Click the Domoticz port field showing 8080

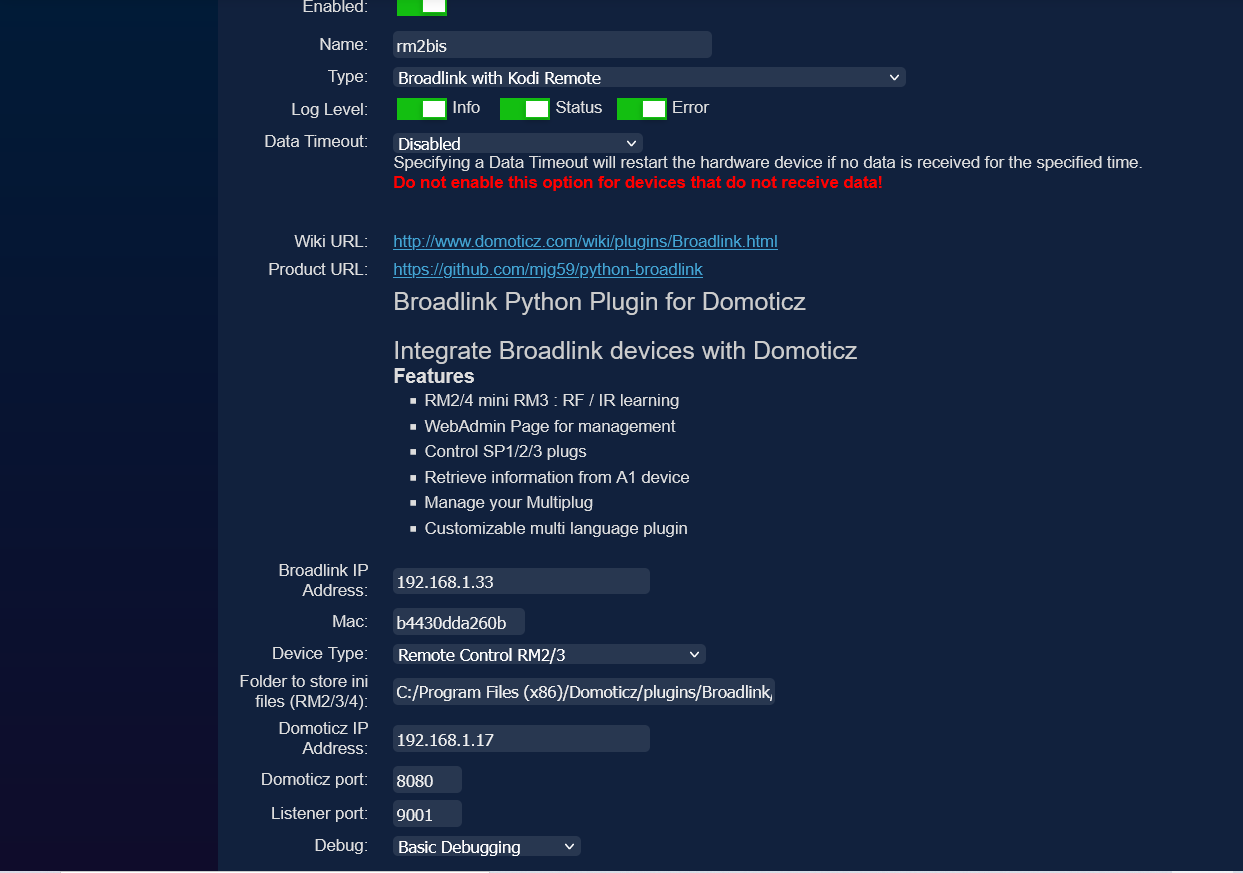click(427, 780)
